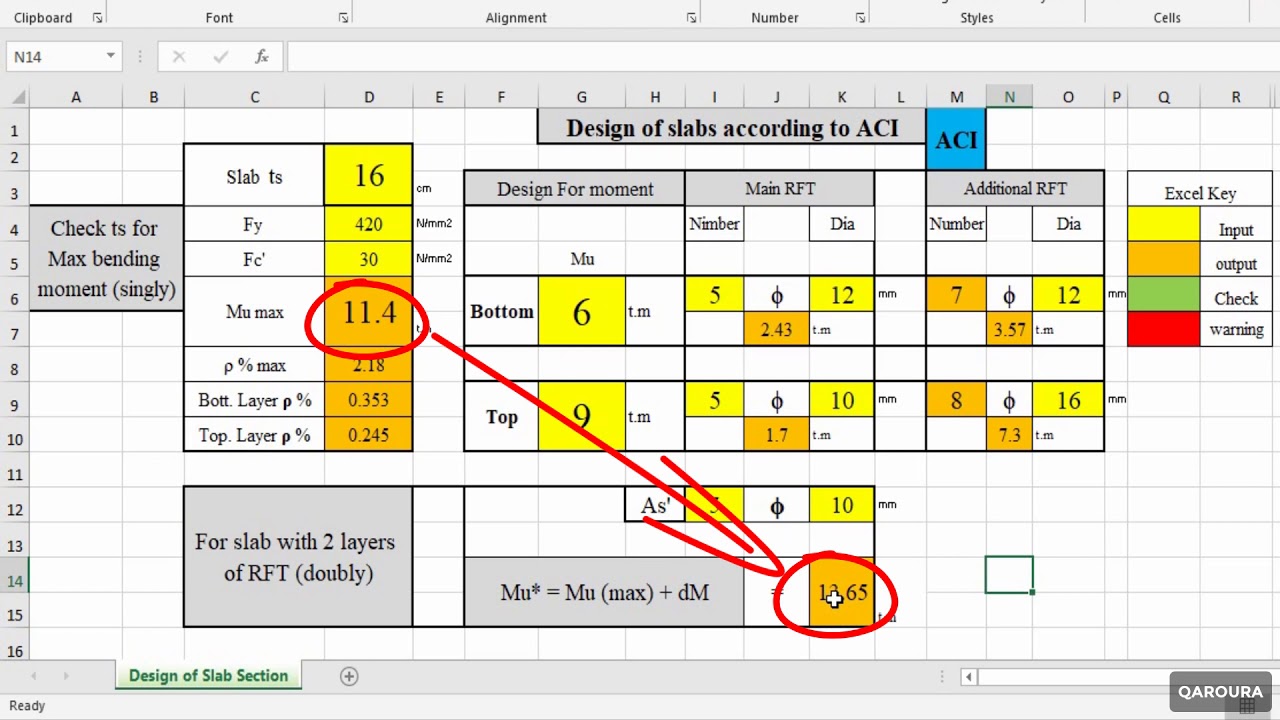Click the yellow Input key swatch

pyautogui.click(x=1164, y=224)
